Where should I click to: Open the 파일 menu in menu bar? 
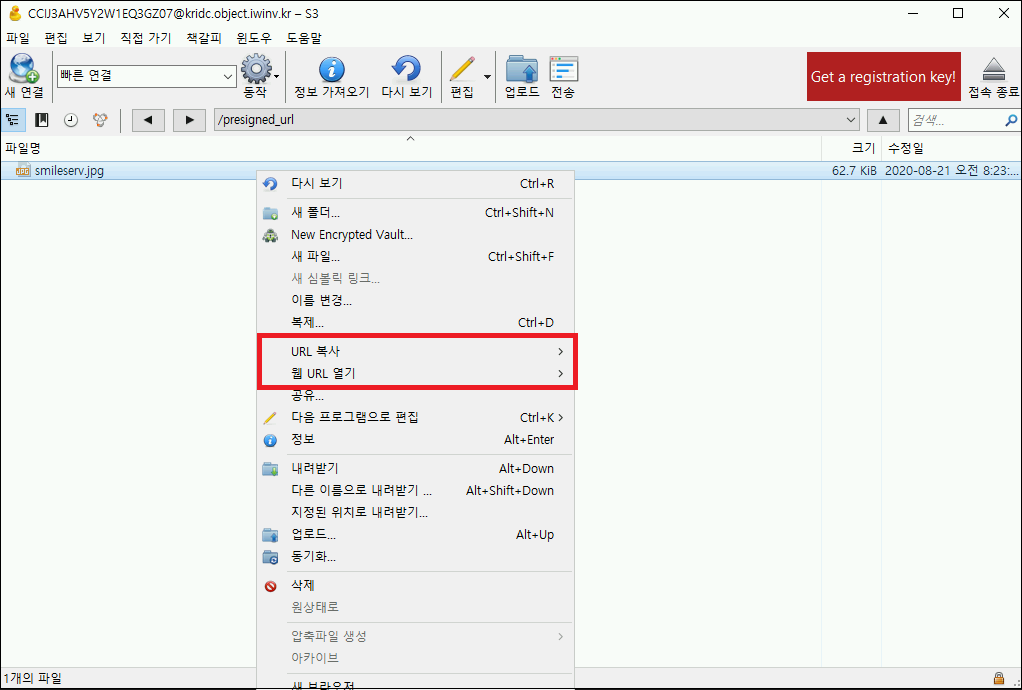18,38
